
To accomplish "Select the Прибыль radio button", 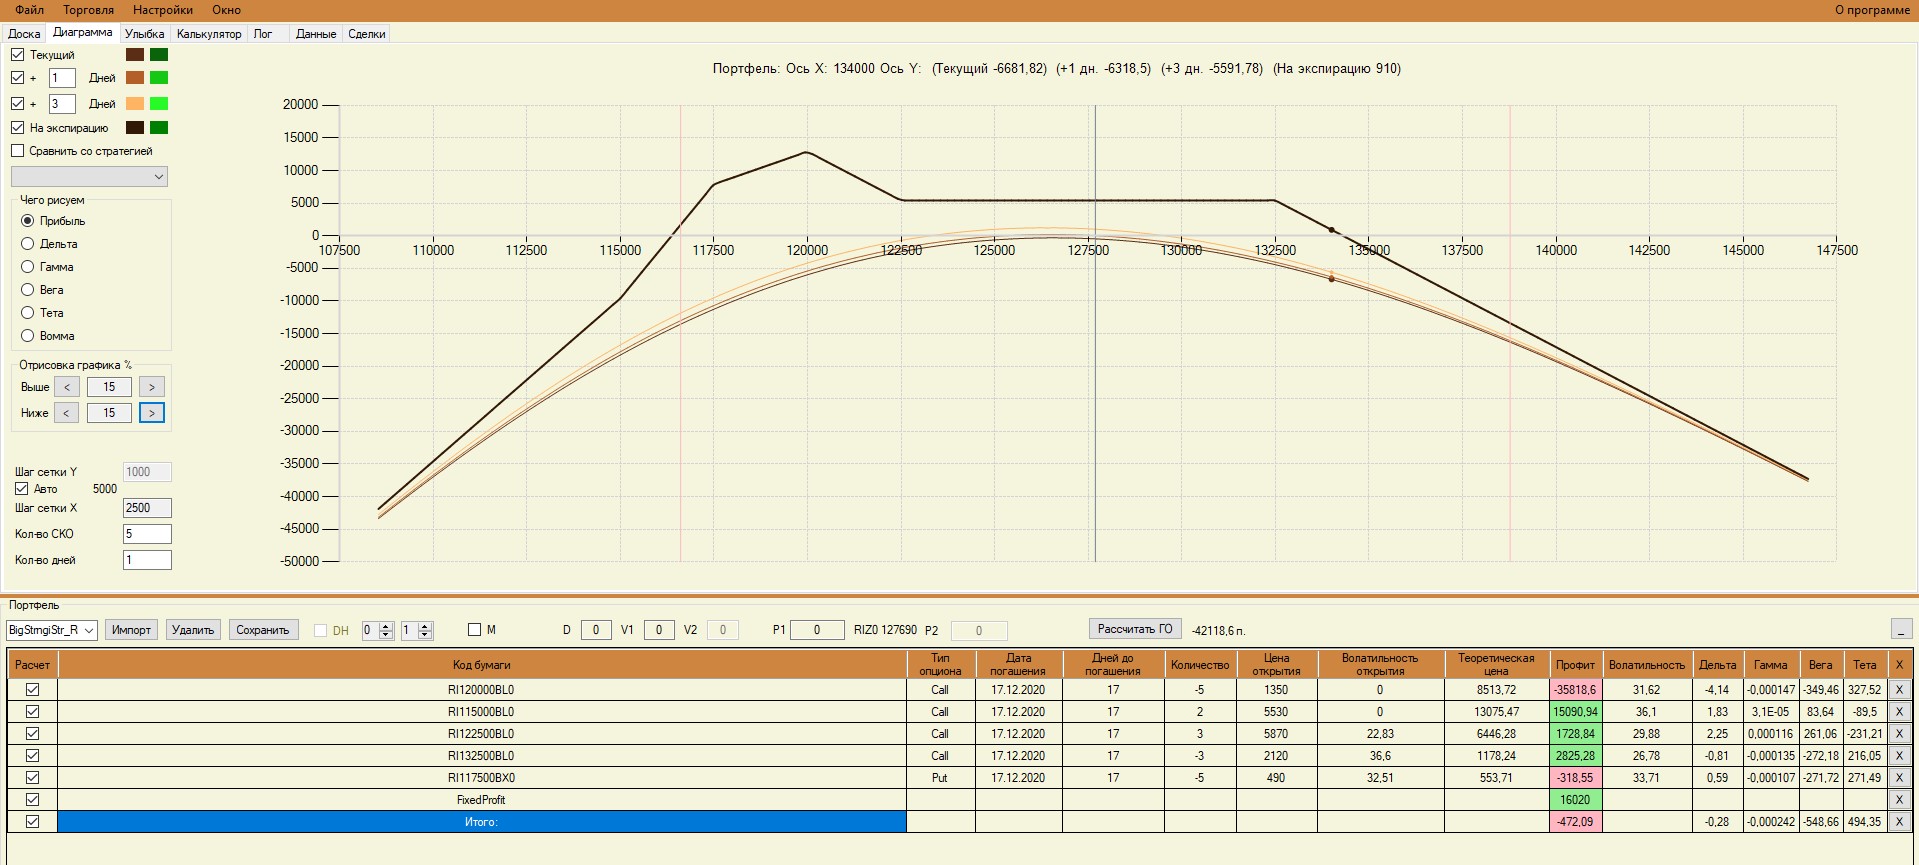I will 28,221.
